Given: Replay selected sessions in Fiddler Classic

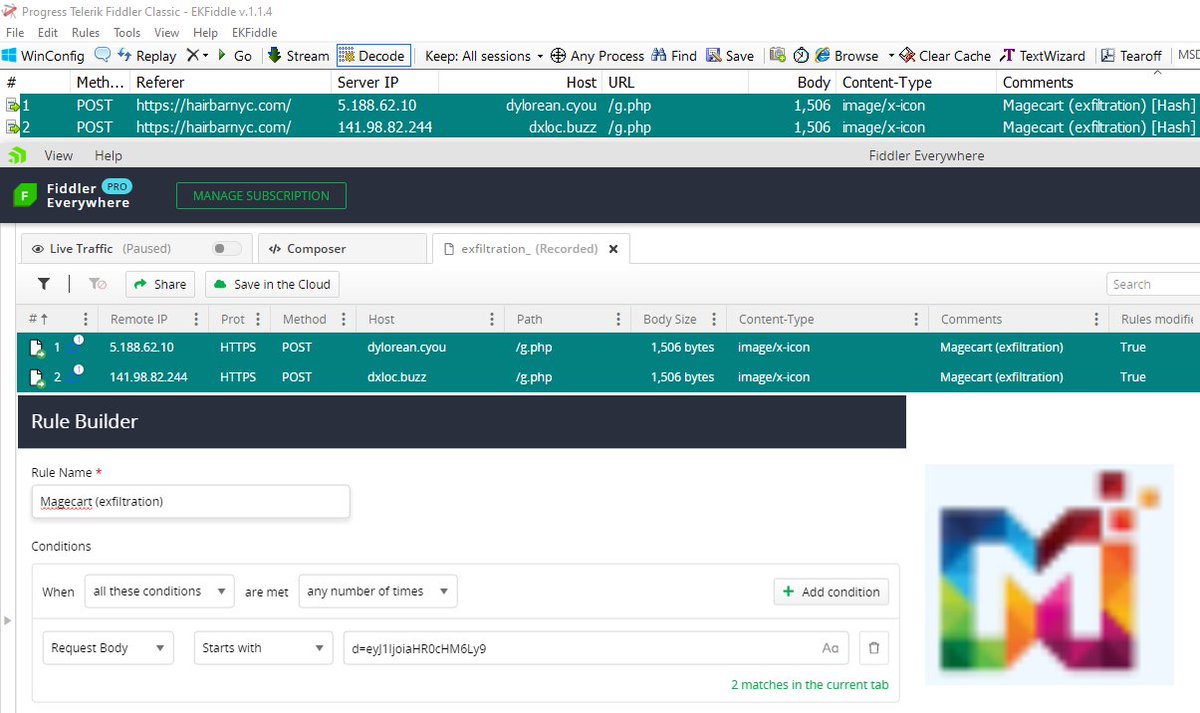Looking at the screenshot, I should pyautogui.click(x=145, y=56).
